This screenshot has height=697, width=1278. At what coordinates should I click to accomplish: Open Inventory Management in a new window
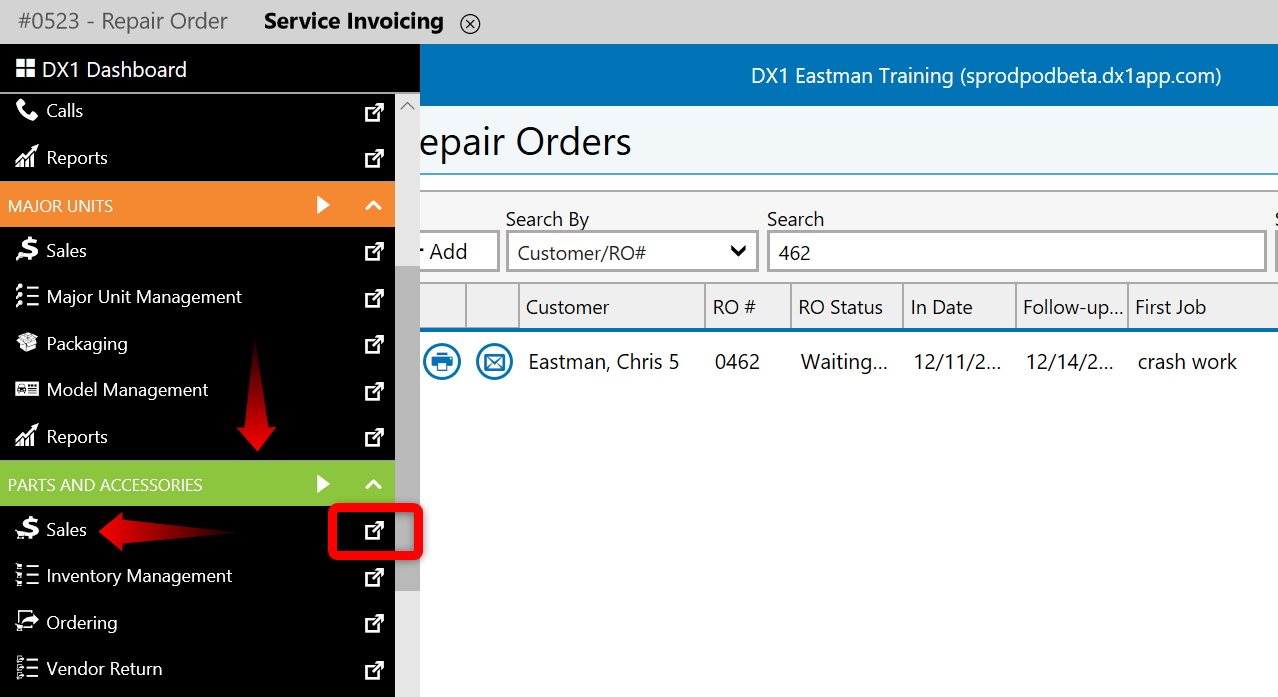pyautogui.click(x=374, y=577)
